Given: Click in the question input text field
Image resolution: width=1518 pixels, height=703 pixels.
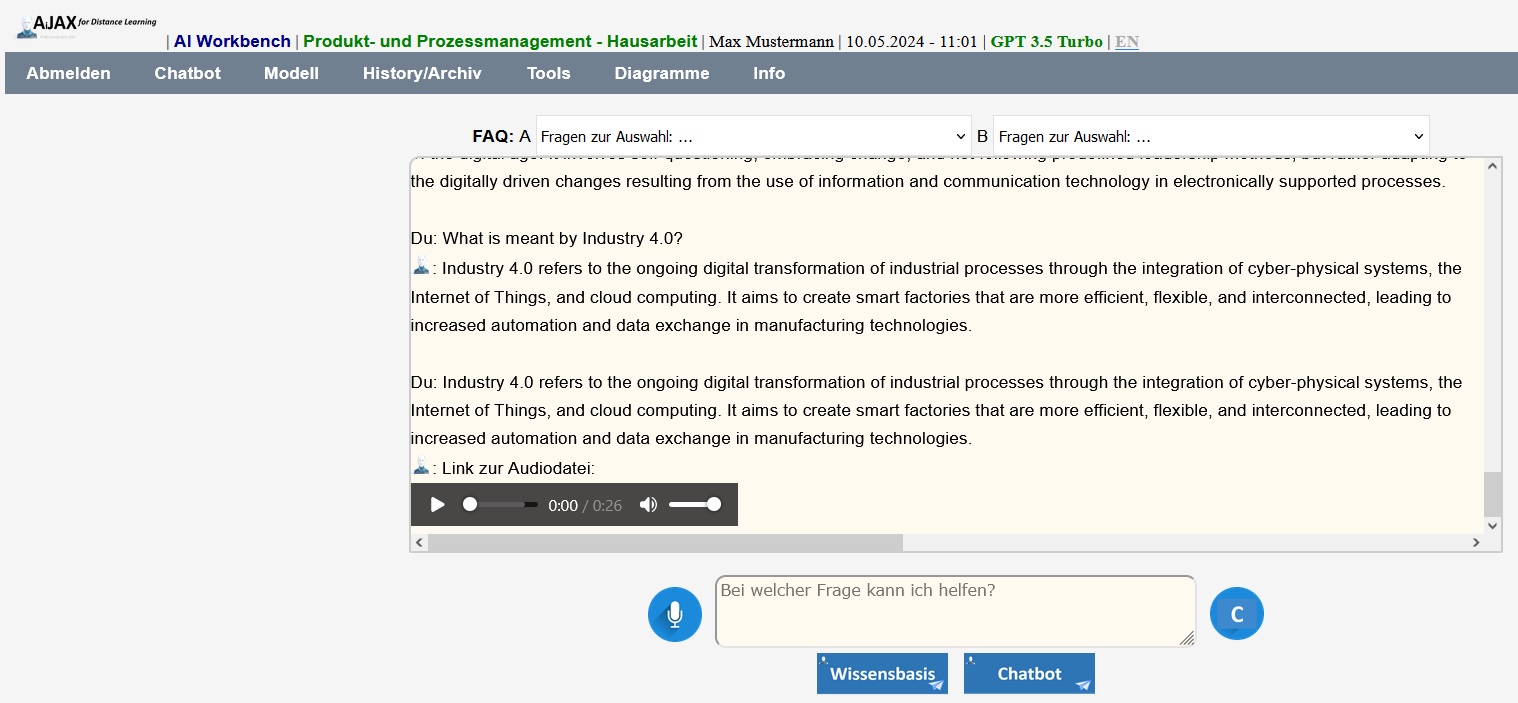Looking at the screenshot, I should coord(955,611).
